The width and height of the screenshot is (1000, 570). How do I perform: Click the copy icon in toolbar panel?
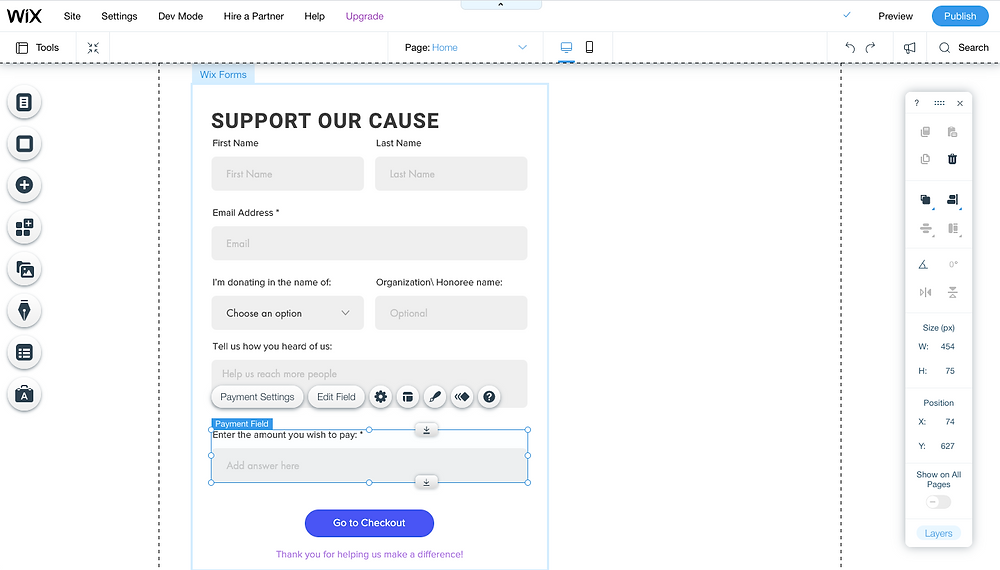[x=925, y=132]
